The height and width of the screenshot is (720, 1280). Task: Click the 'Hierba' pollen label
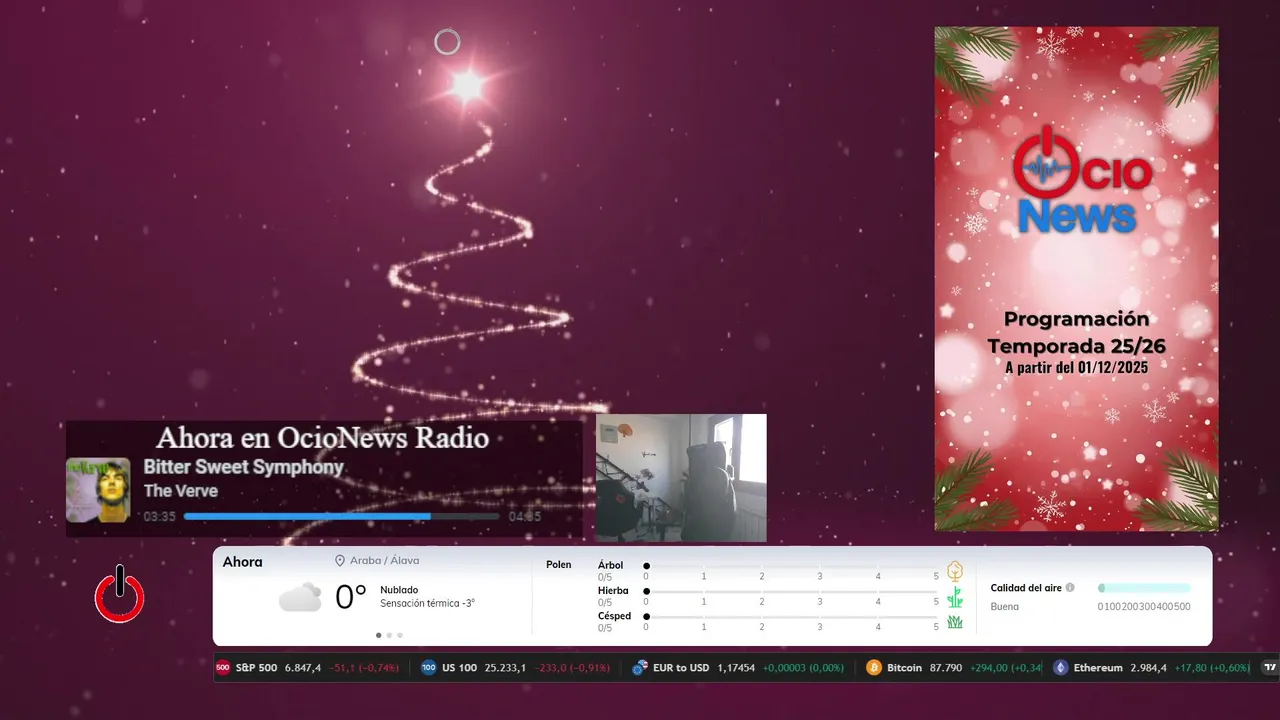[x=613, y=591]
